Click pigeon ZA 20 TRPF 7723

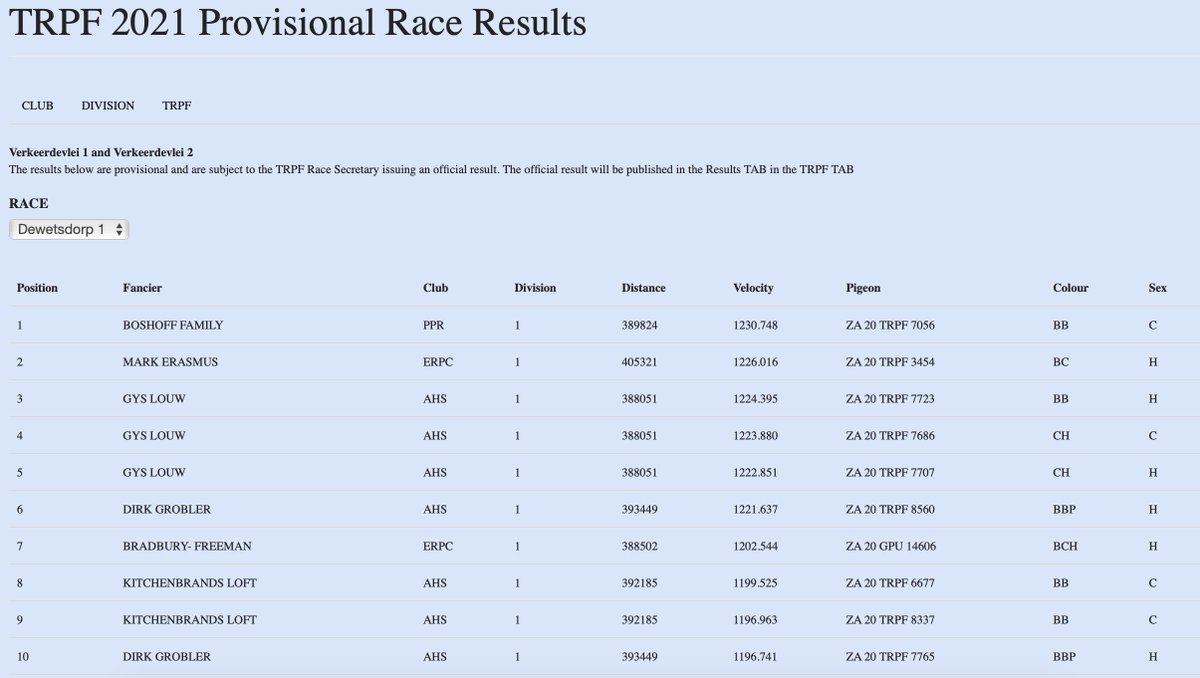click(890, 399)
